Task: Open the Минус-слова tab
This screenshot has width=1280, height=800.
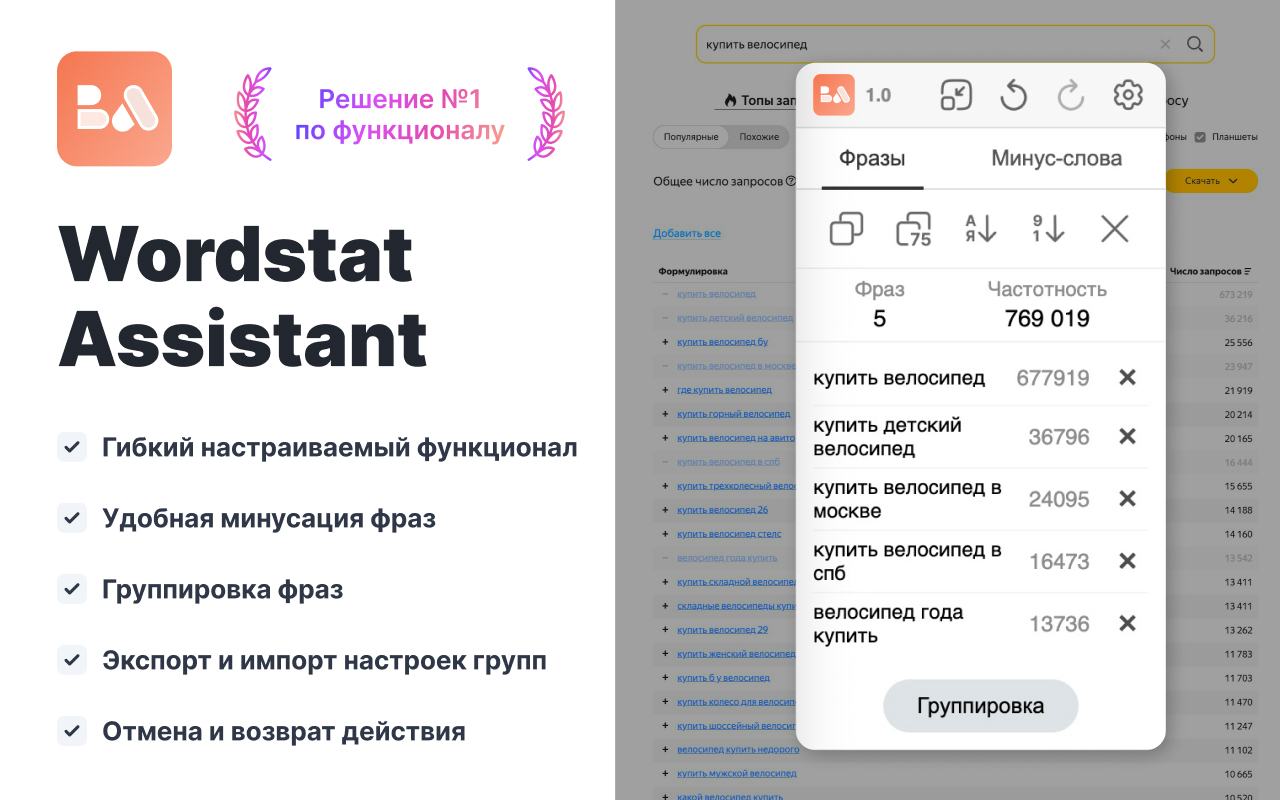Action: (1056, 158)
